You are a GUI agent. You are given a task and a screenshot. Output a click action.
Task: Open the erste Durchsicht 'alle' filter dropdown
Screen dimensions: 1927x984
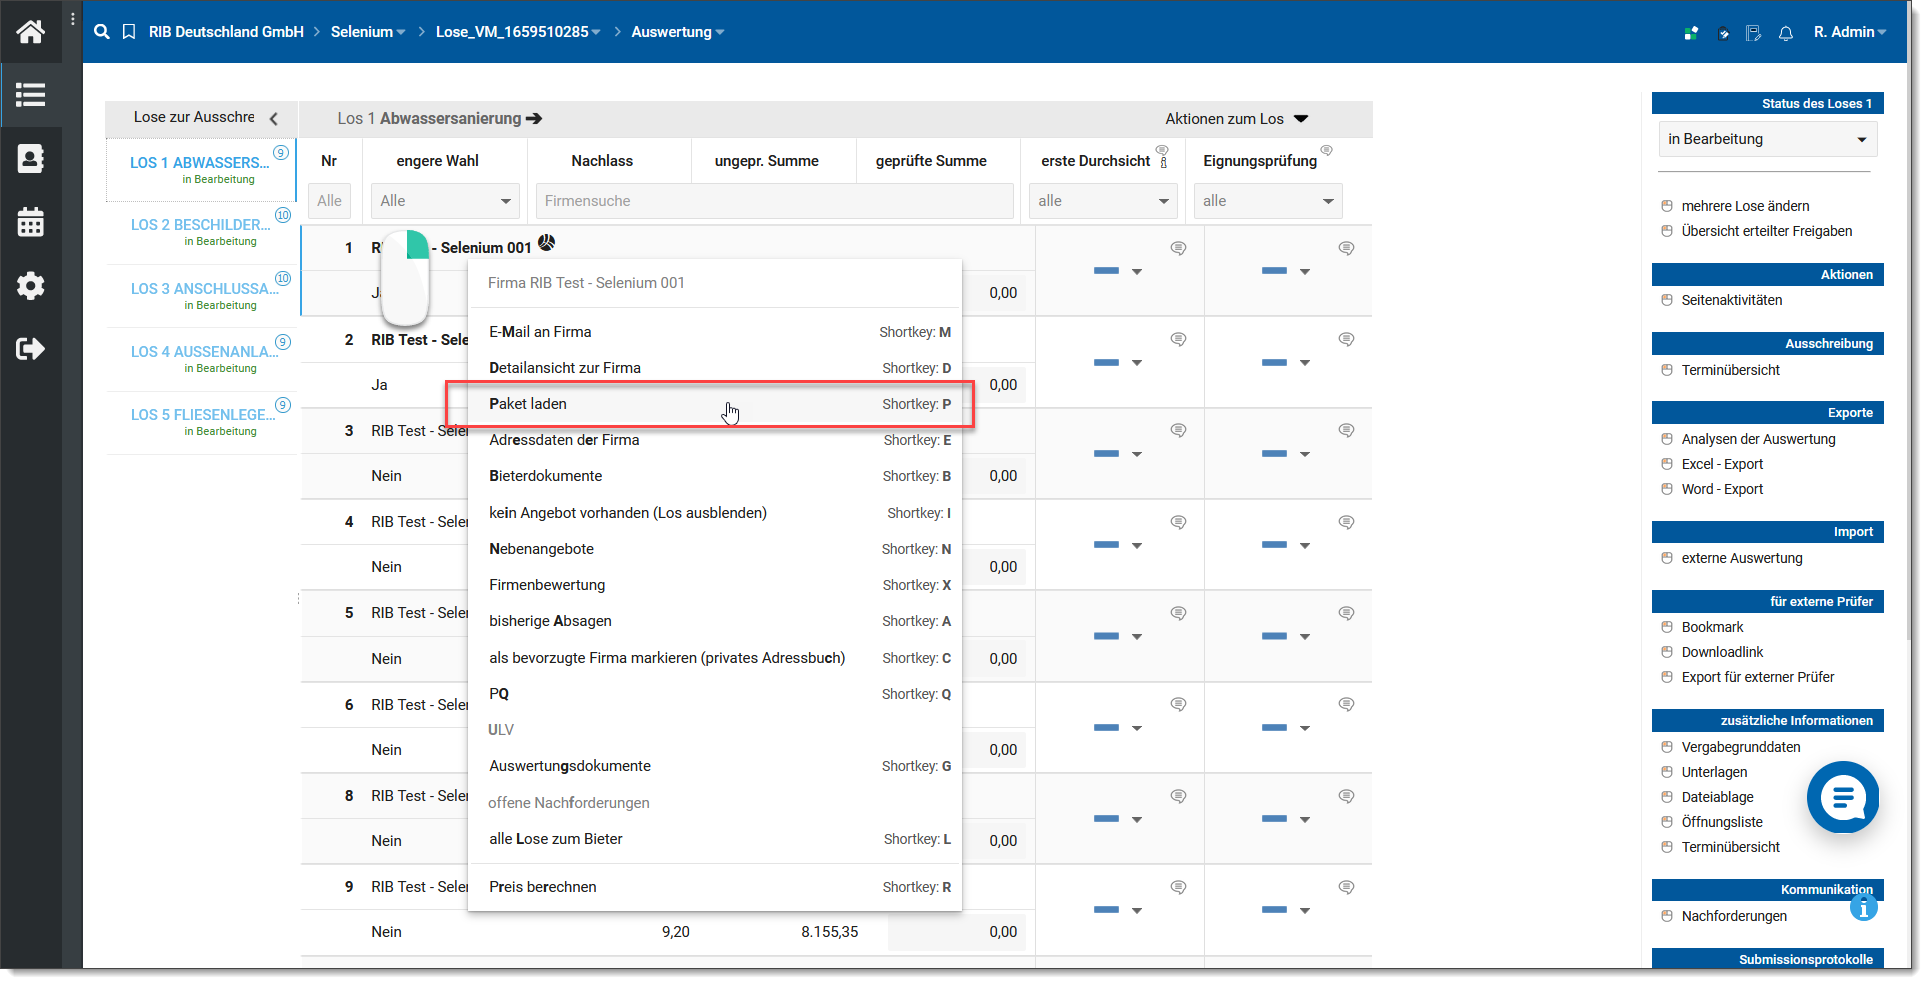point(1104,201)
